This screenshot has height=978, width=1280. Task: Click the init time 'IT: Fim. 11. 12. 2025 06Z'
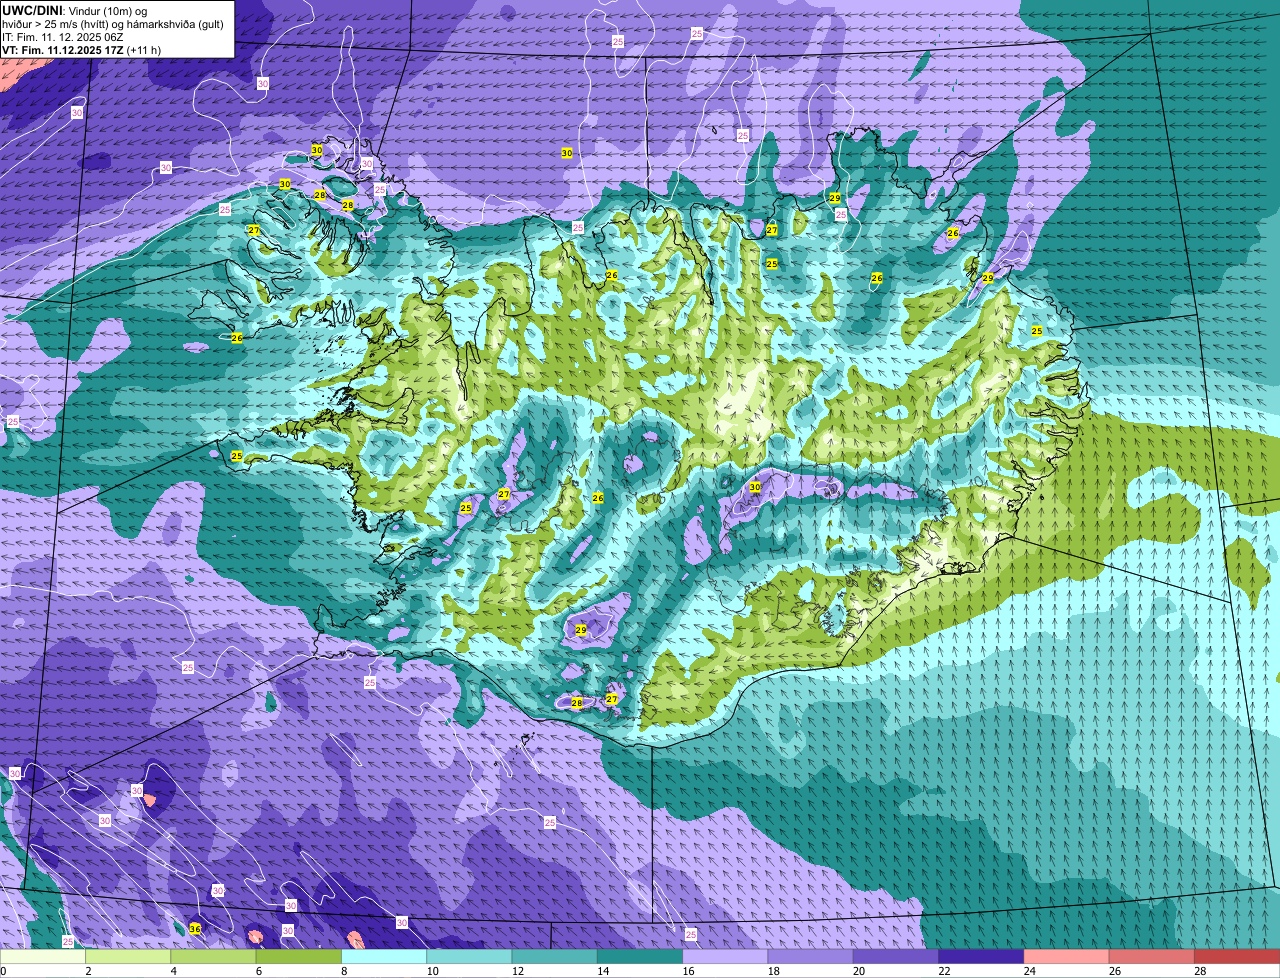click(x=63, y=37)
